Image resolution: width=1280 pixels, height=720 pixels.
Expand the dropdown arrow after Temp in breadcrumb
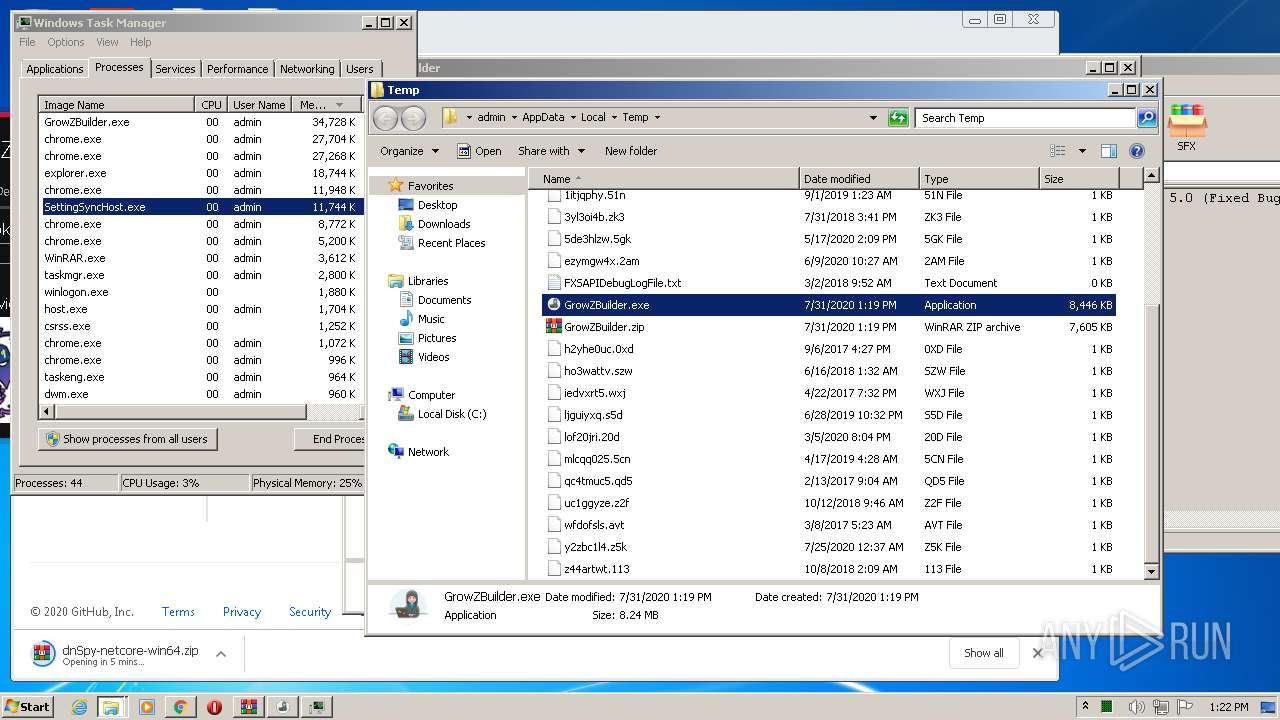657,118
